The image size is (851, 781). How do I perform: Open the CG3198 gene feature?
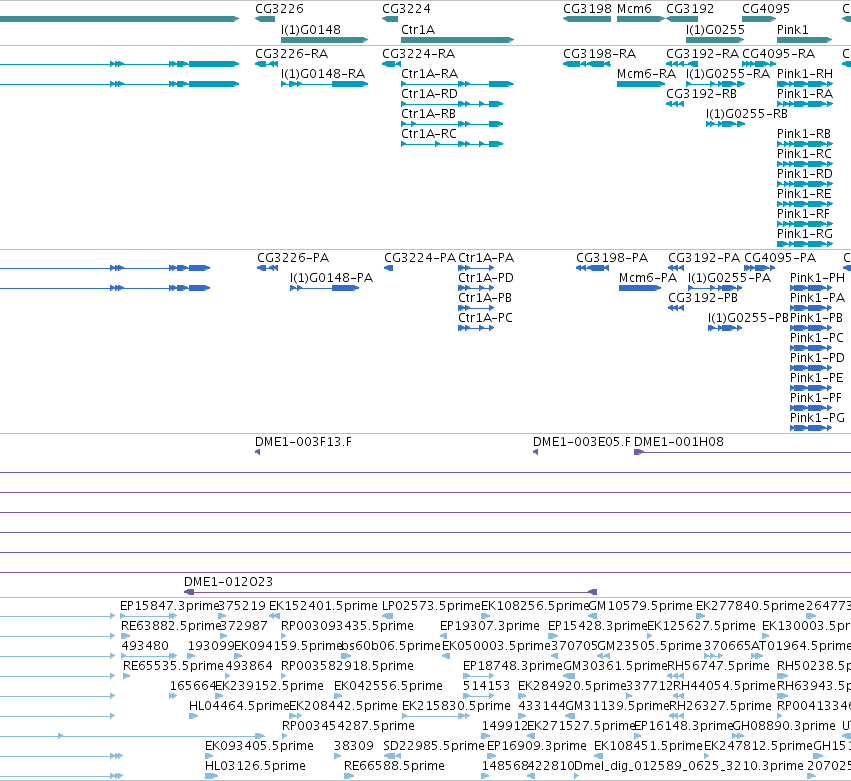click(587, 19)
